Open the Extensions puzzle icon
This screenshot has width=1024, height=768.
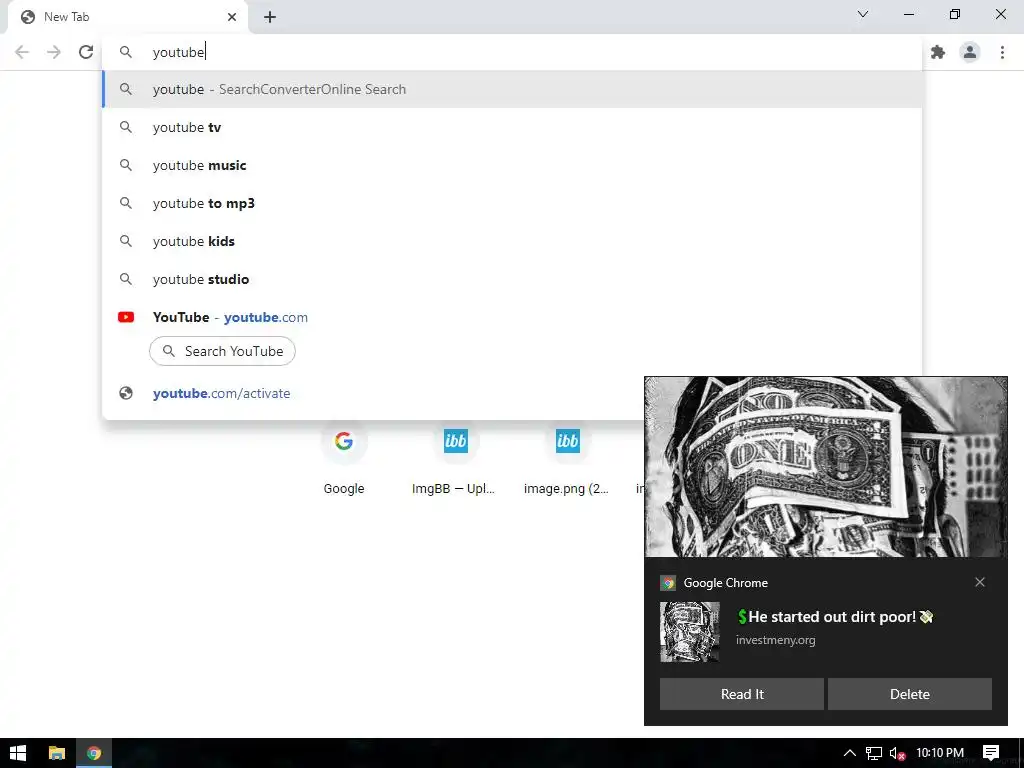(x=938, y=52)
